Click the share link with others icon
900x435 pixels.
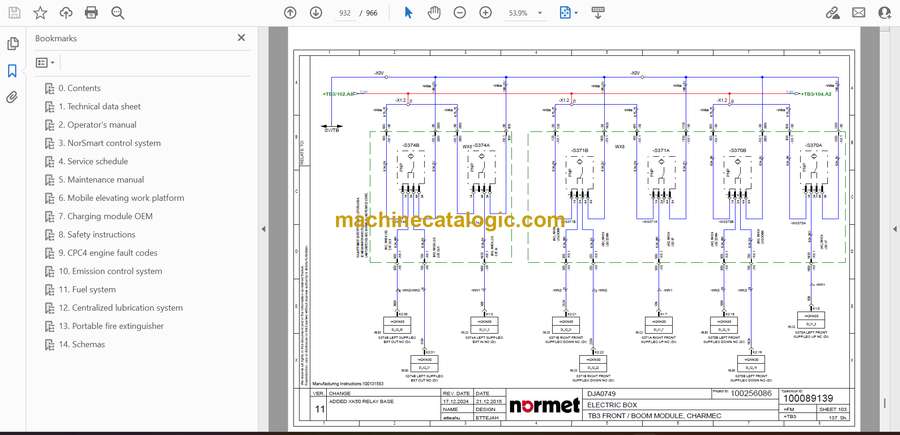(833, 13)
